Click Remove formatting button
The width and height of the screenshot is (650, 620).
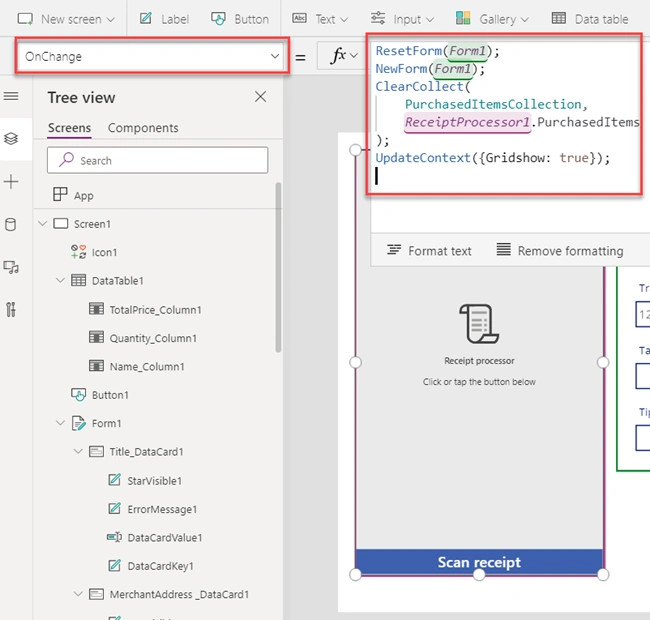pos(560,250)
